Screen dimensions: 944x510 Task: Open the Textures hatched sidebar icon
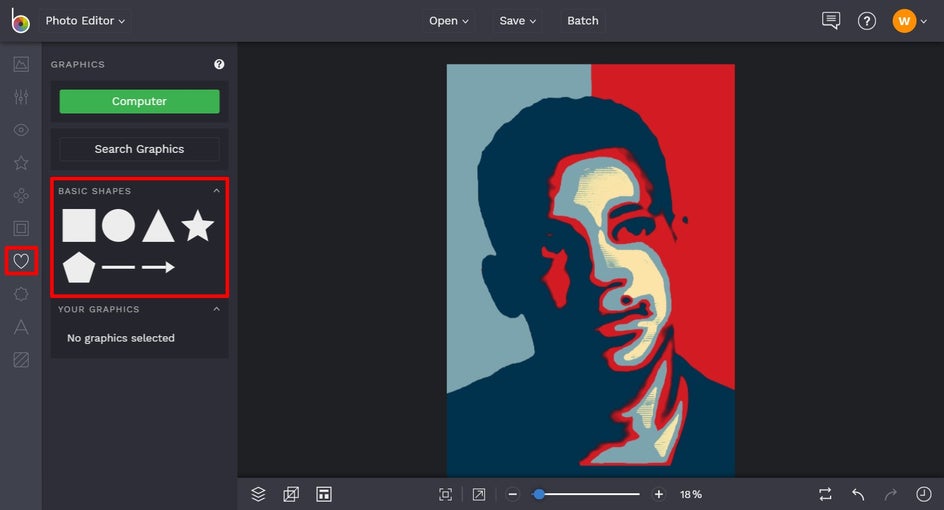pos(21,359)
